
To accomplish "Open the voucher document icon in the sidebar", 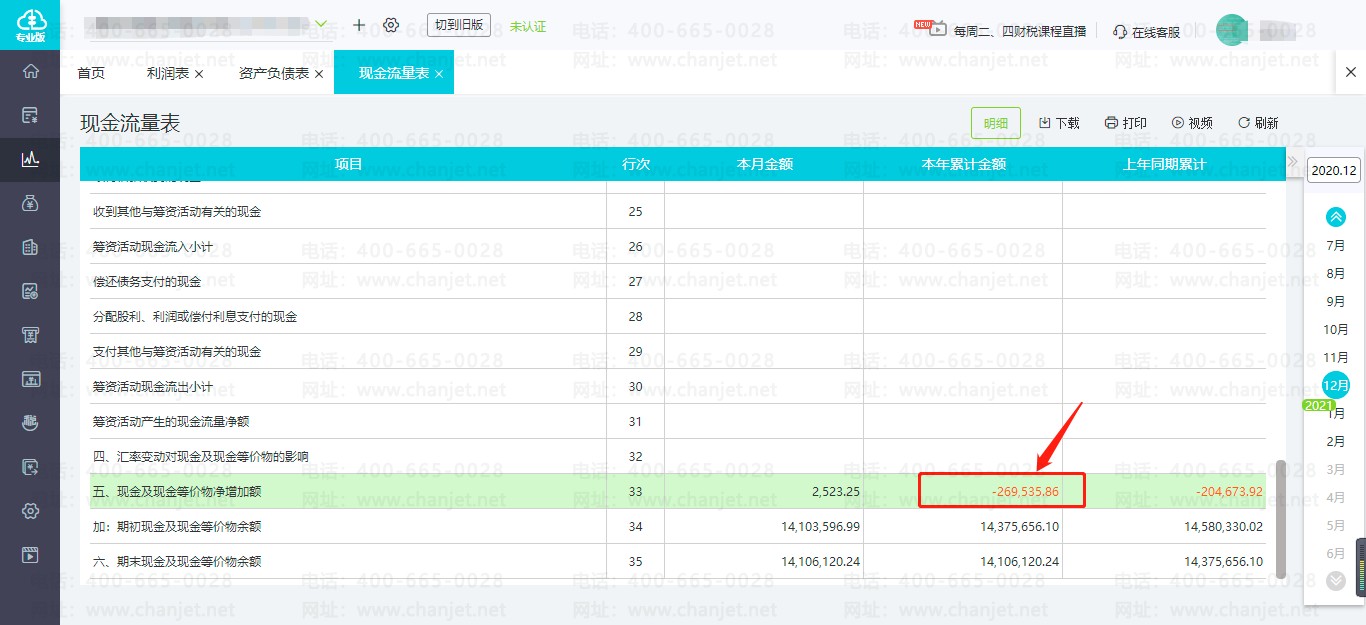I will 30,115.
